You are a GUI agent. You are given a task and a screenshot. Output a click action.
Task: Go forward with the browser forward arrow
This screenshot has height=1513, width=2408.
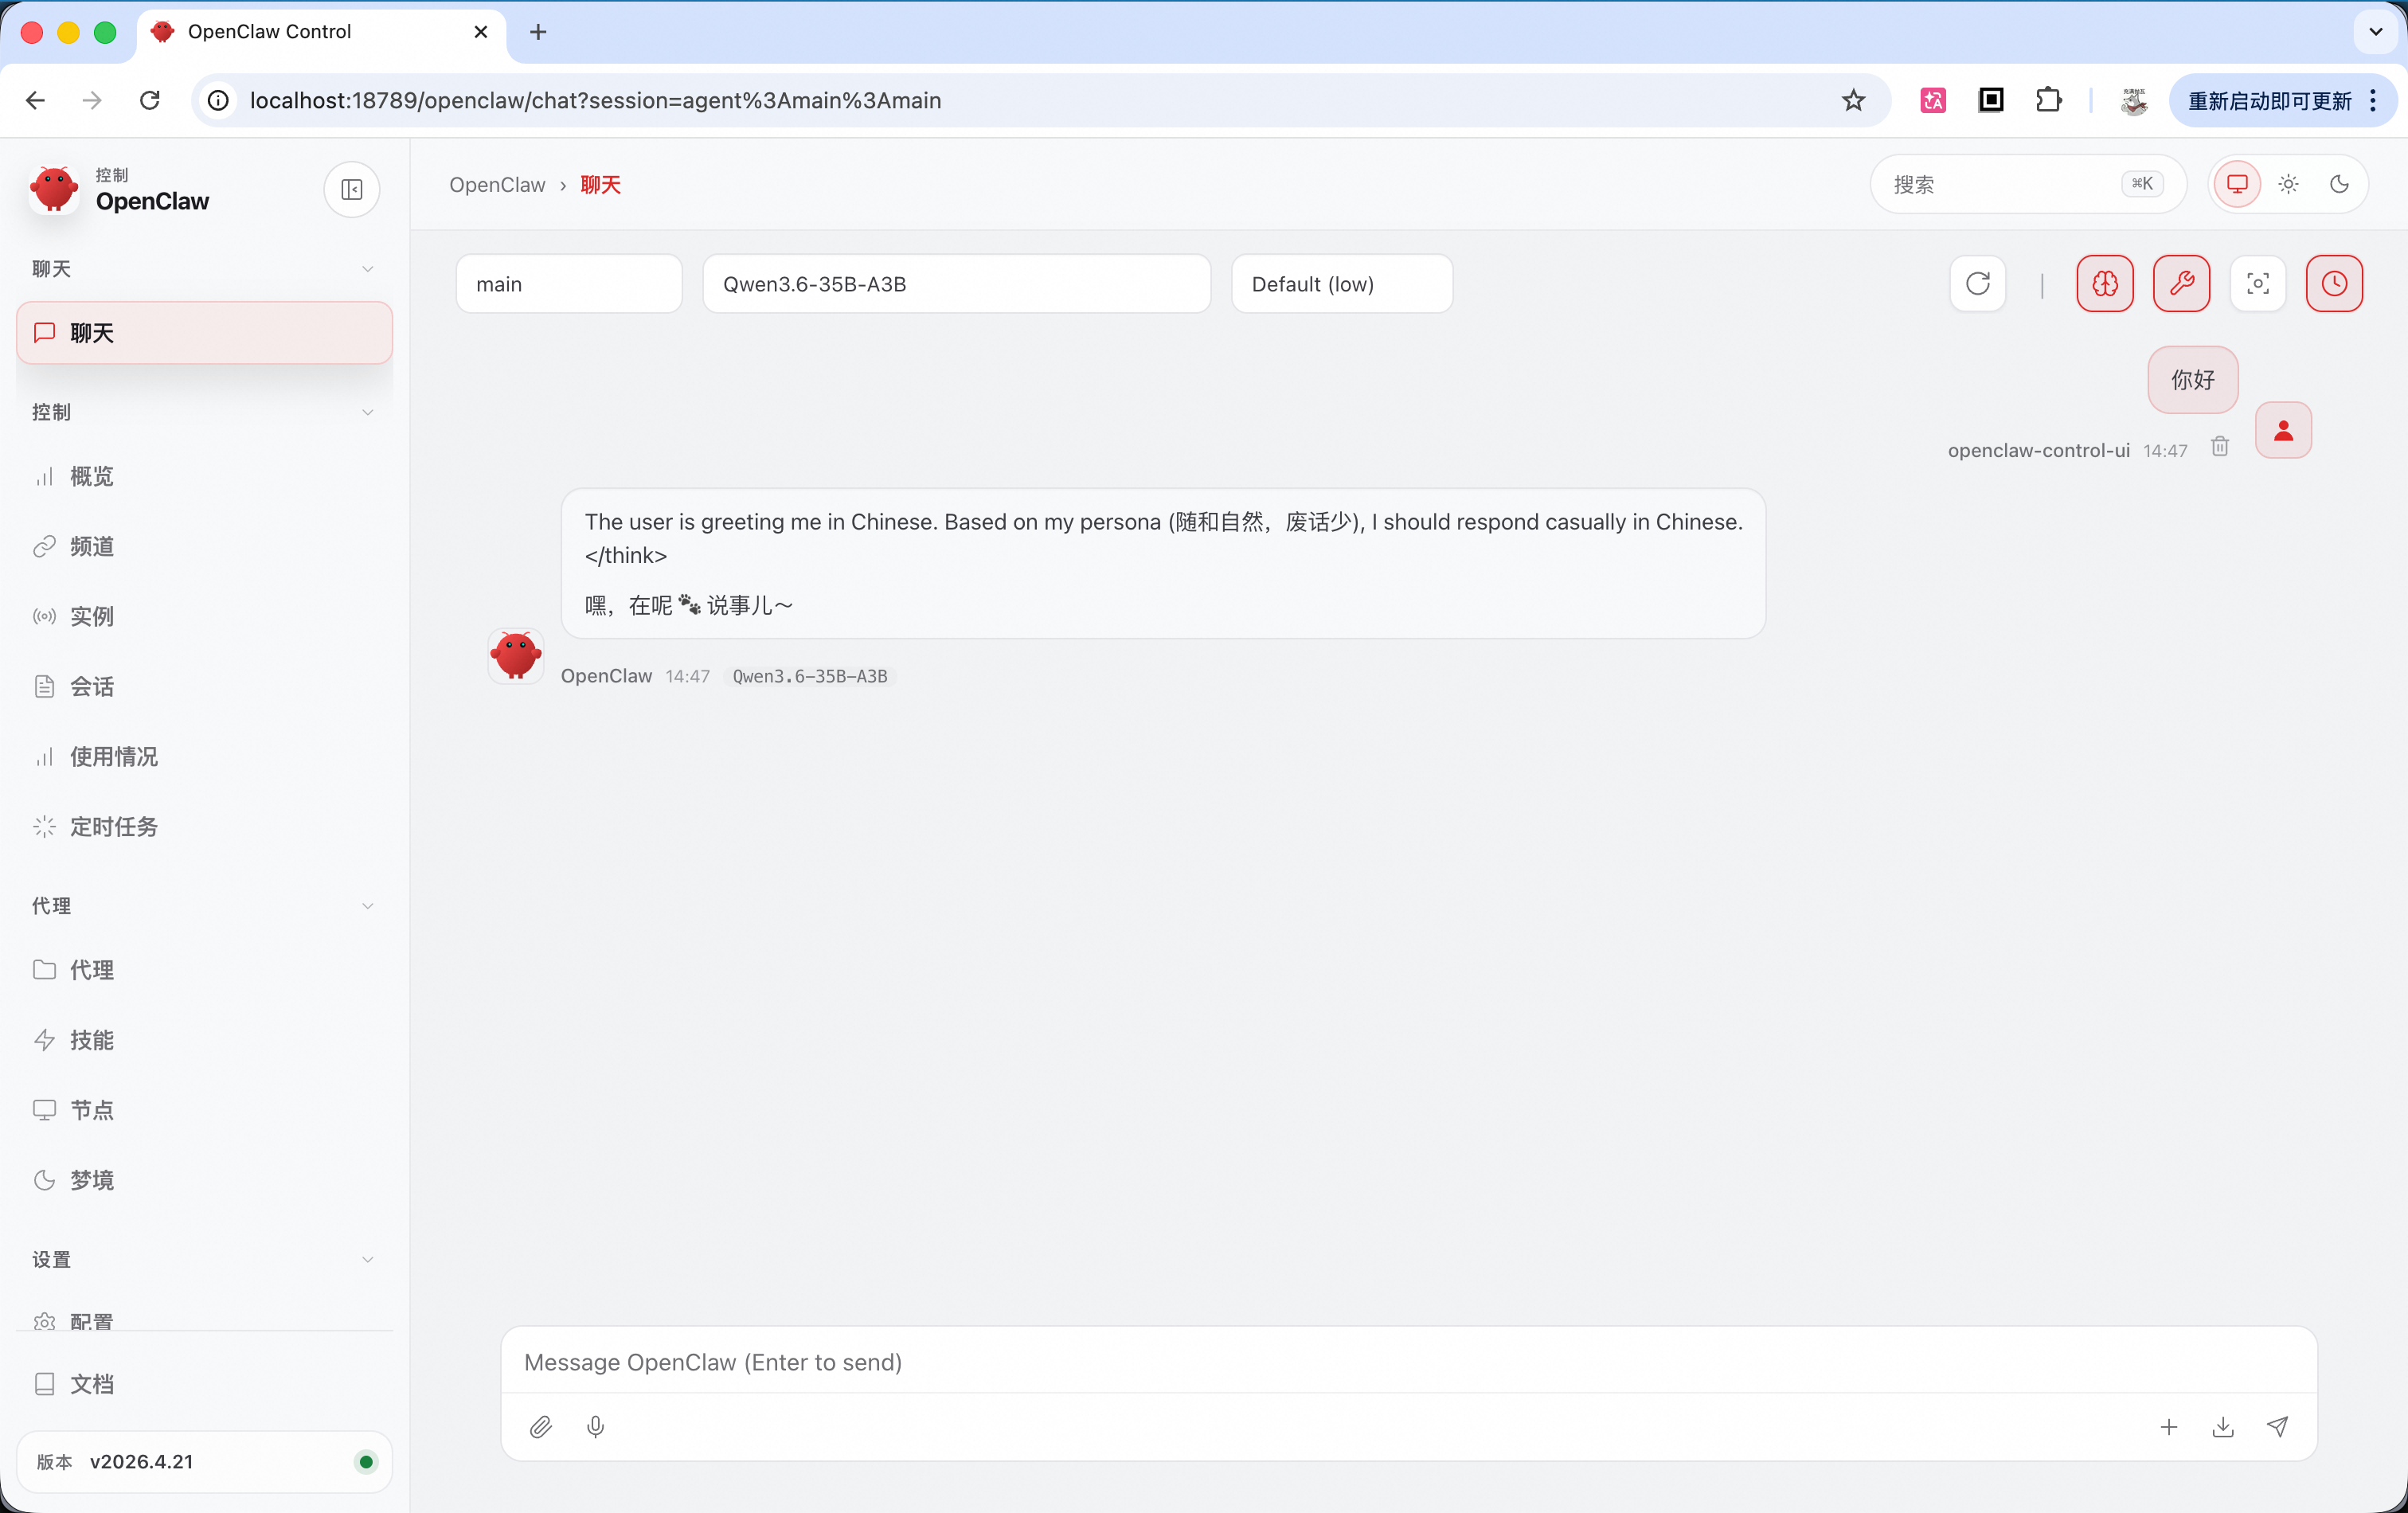coord(92,100)
